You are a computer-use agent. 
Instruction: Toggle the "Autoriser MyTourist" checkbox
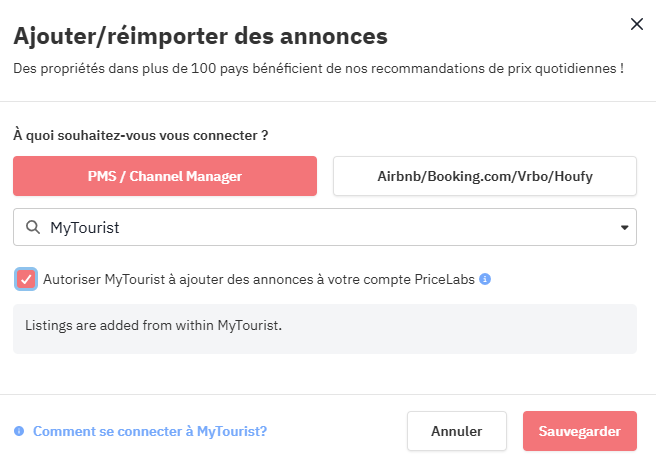(x=26, y=279)
